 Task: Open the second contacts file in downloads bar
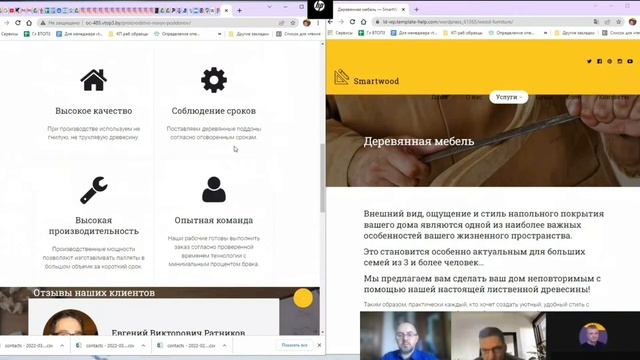[x=106, y=346]
